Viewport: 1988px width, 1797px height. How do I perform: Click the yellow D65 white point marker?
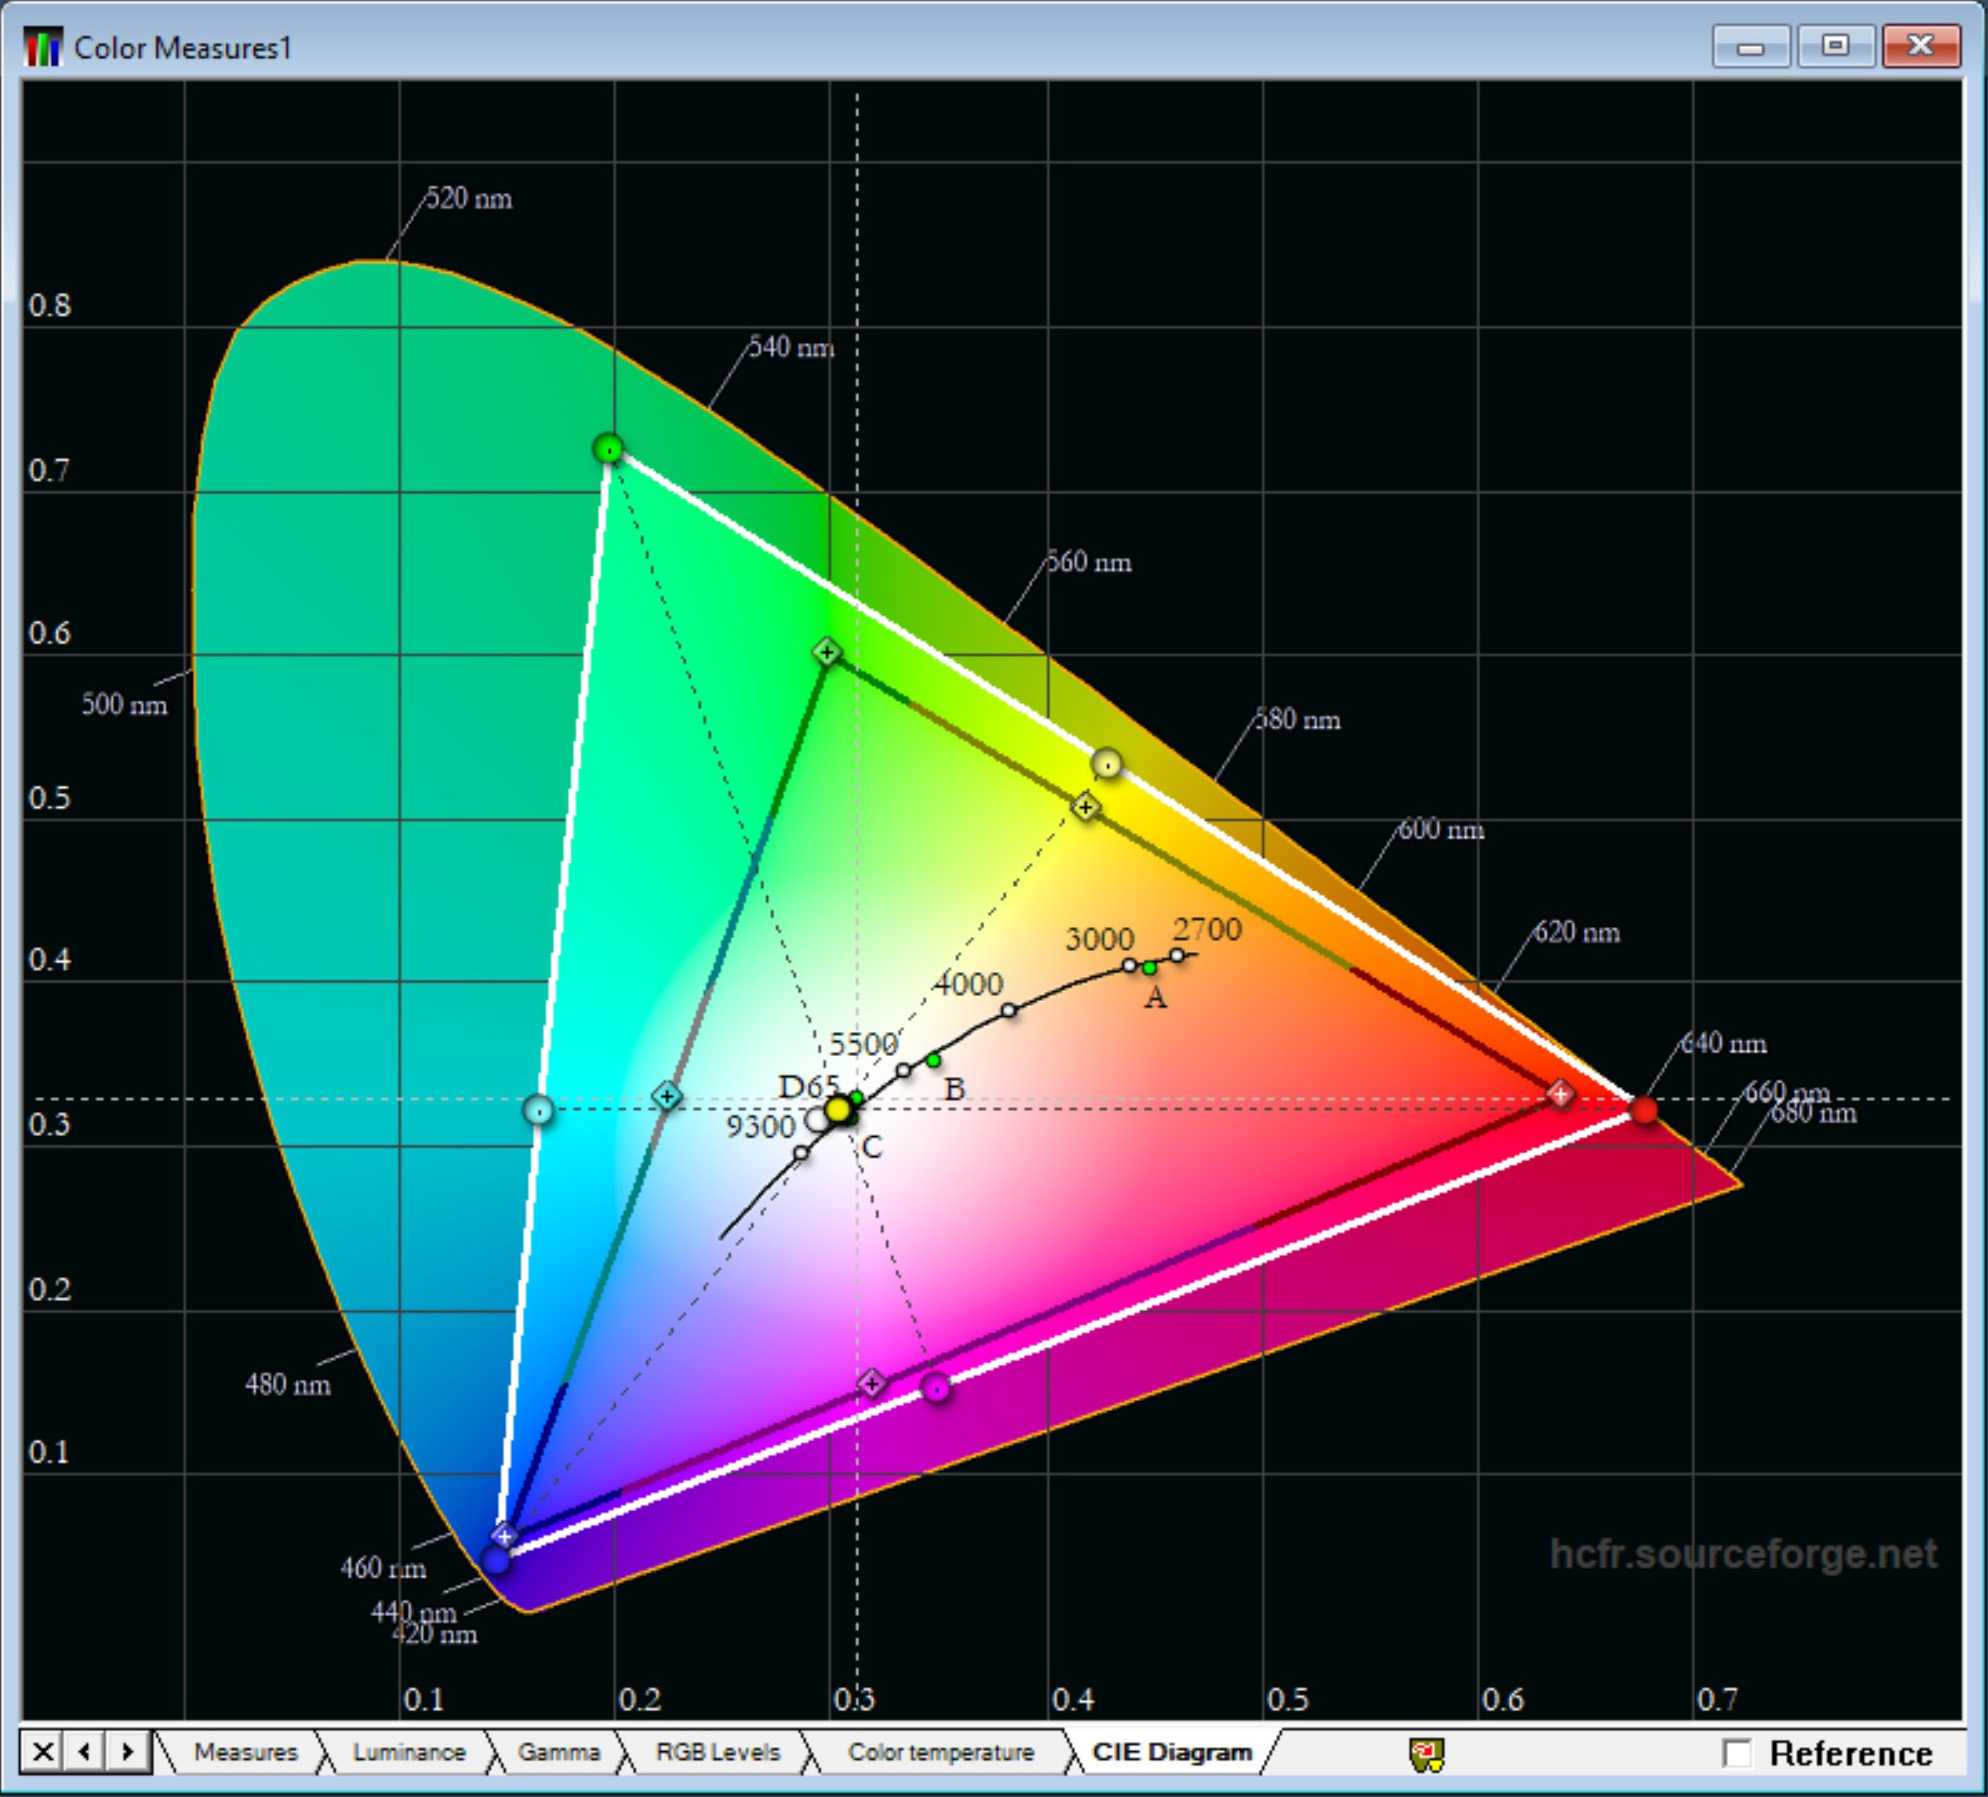click(x=838, y=1110)
